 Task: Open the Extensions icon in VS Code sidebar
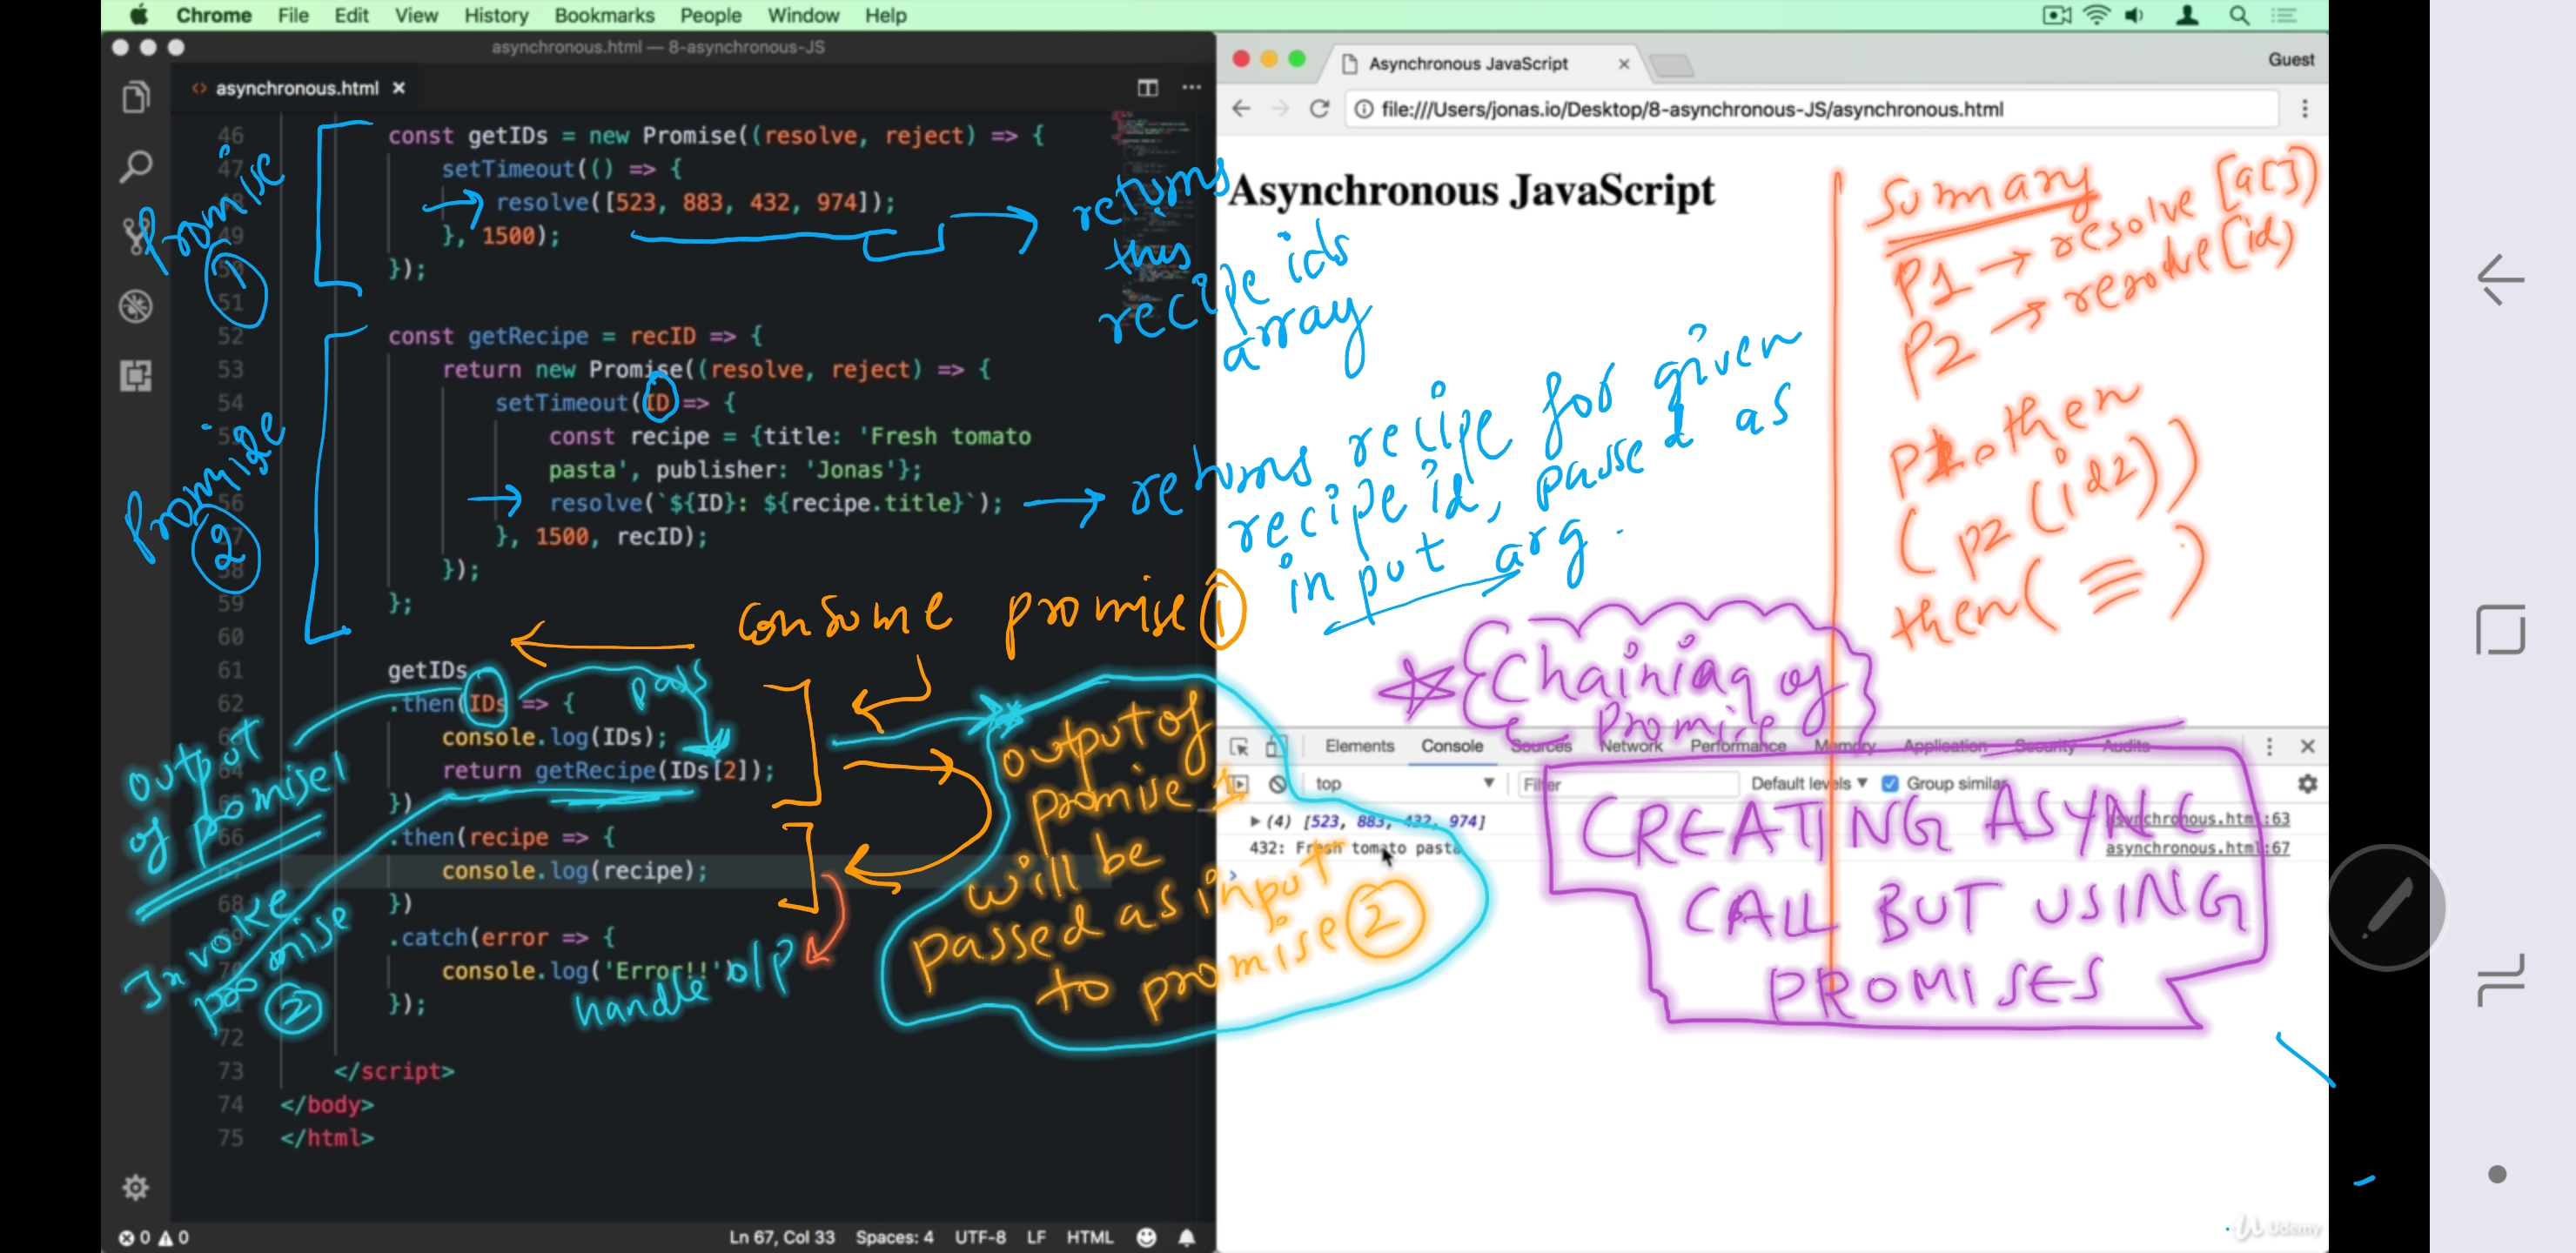pos(136,376)
